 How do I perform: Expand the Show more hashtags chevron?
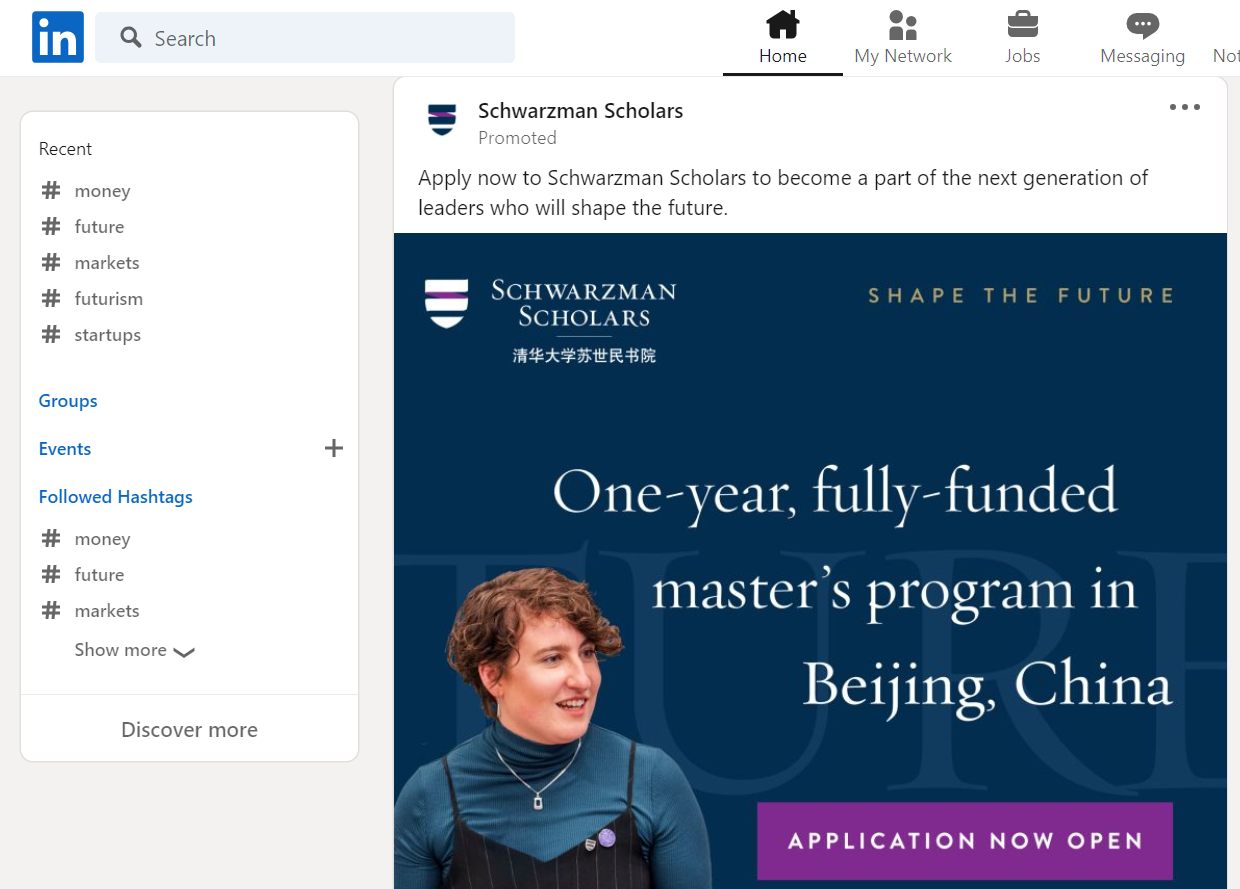pos(184,652)
